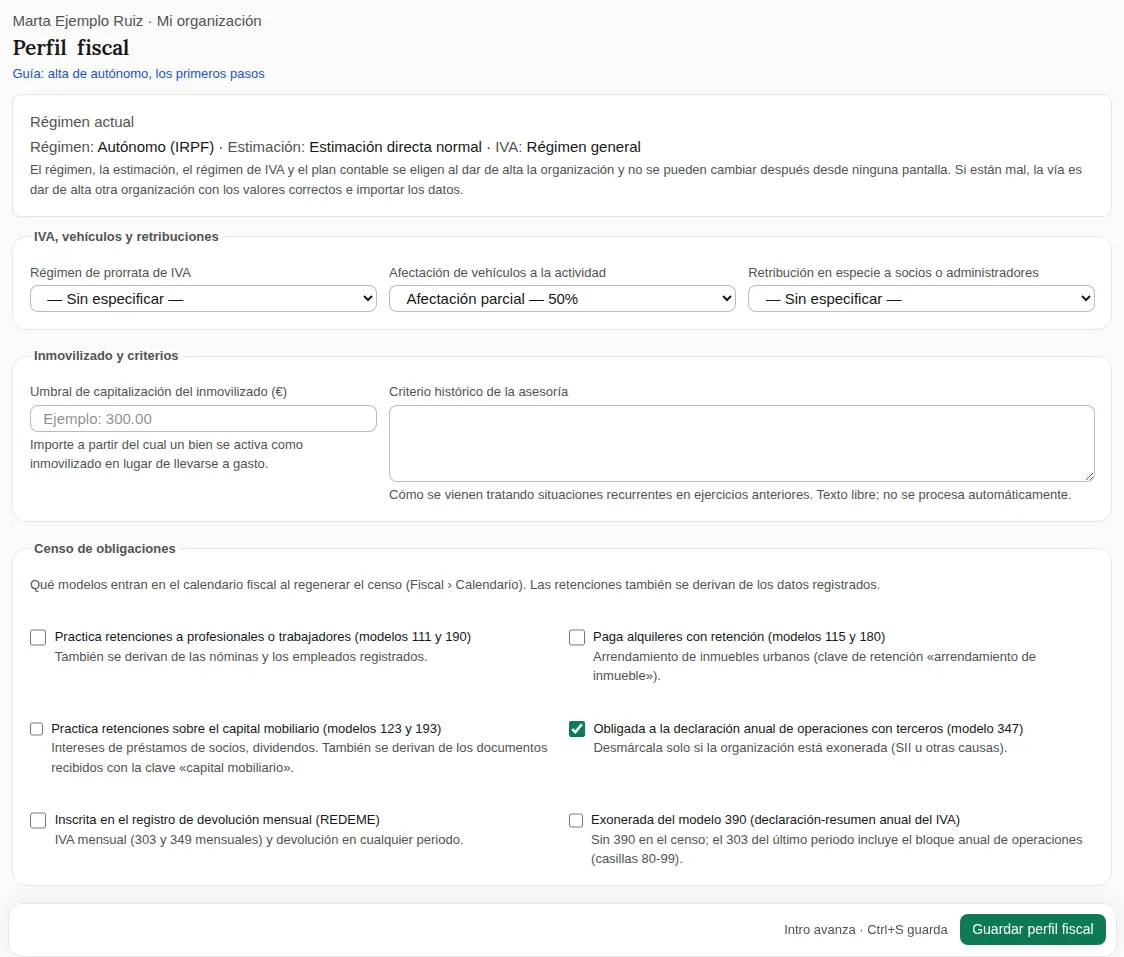
Task: Check retenciones a profesionales (modelos 111 y 190)
Action: tap(38, 637)
